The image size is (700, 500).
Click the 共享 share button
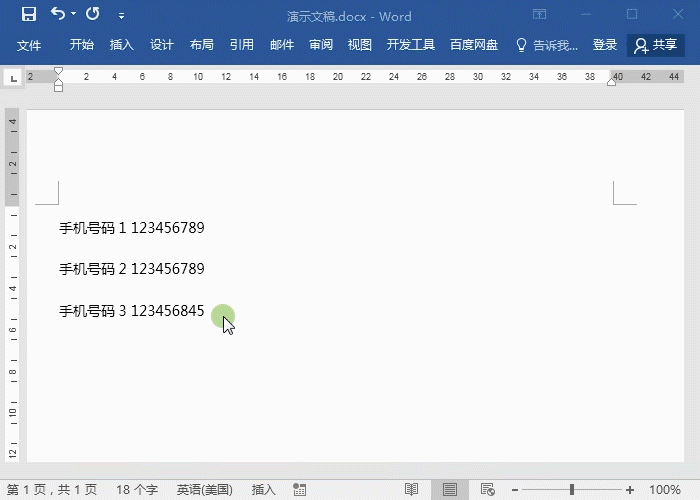tap(656, 45)
